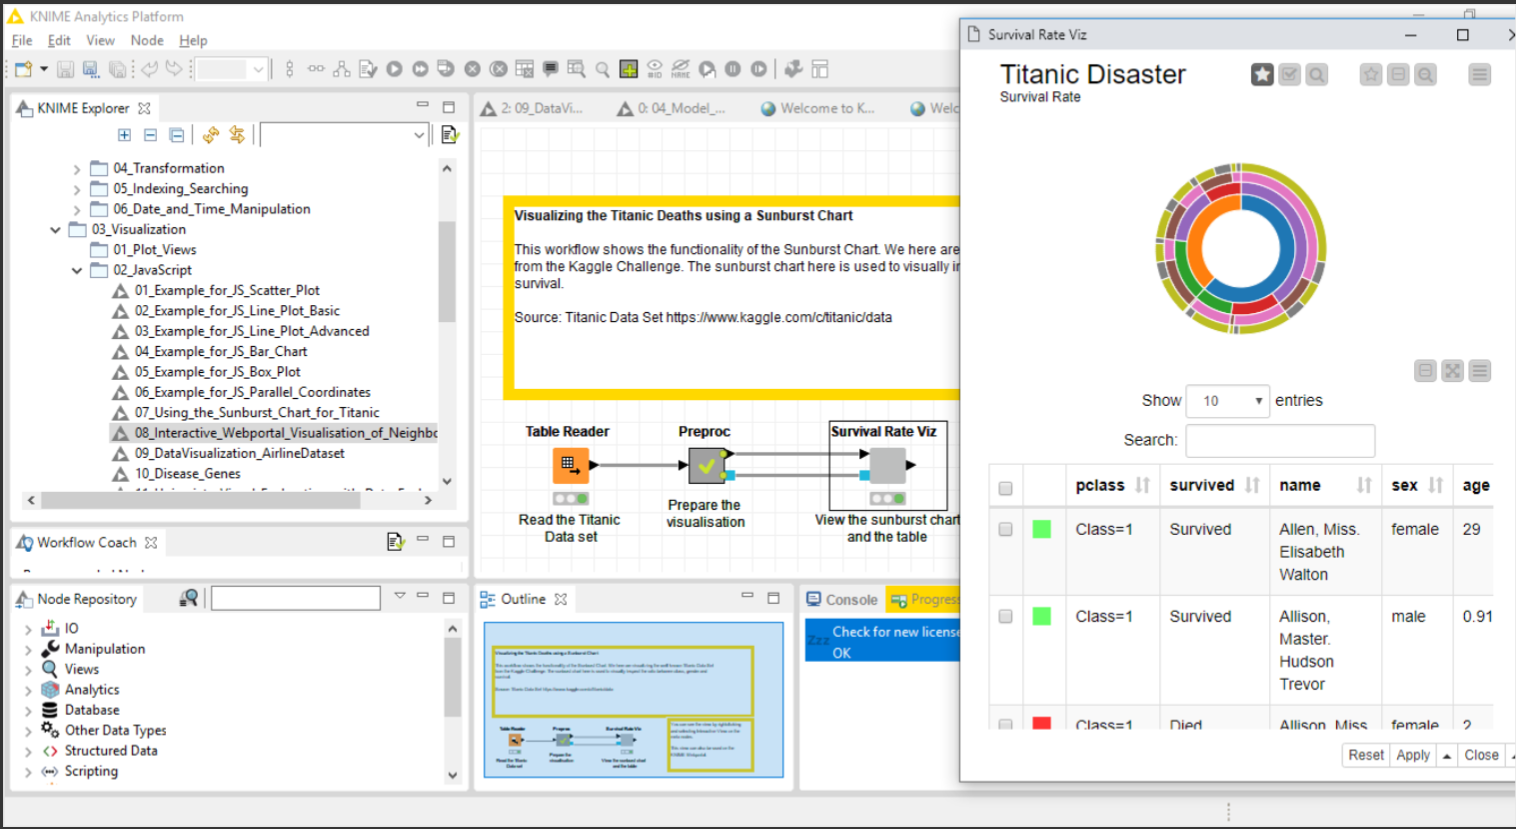1516x829 pixels.
Task: Check the select-all checkbox in the table header
Action: 1005,487
